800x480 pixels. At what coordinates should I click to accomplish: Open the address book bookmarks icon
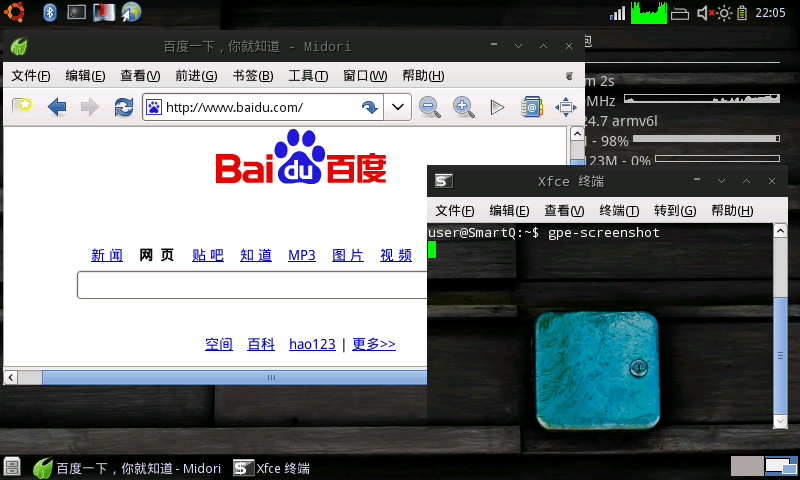[x=531, y=107]
